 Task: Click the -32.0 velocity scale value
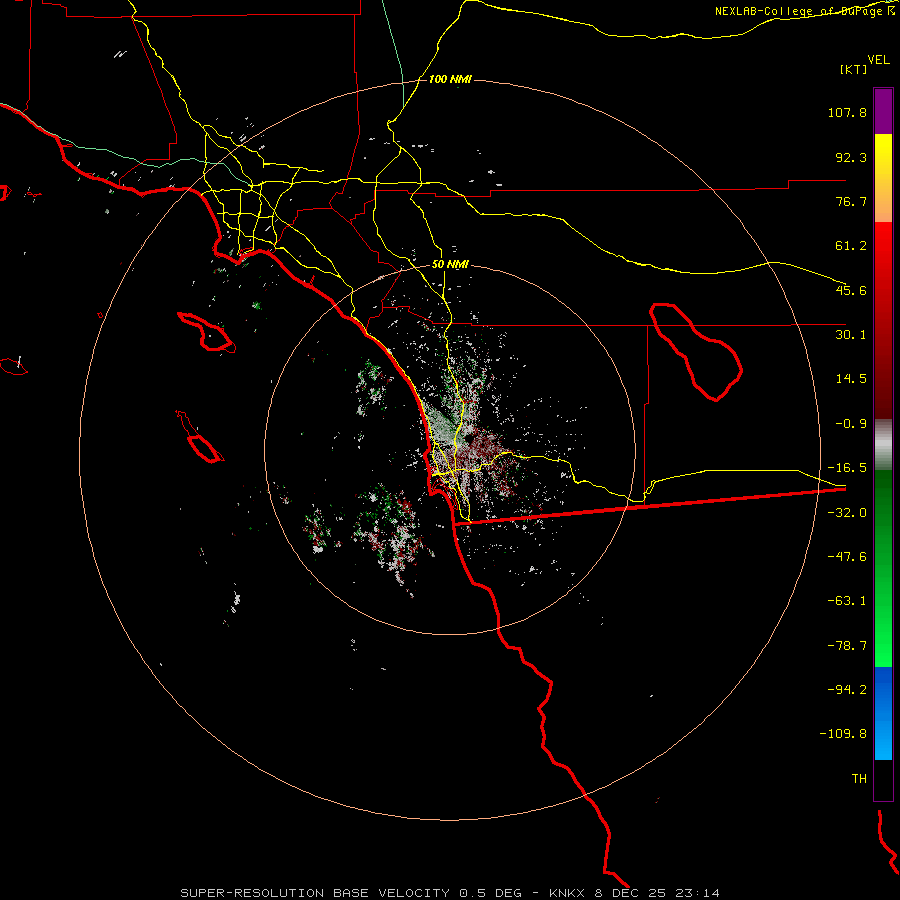click(847, 513)
